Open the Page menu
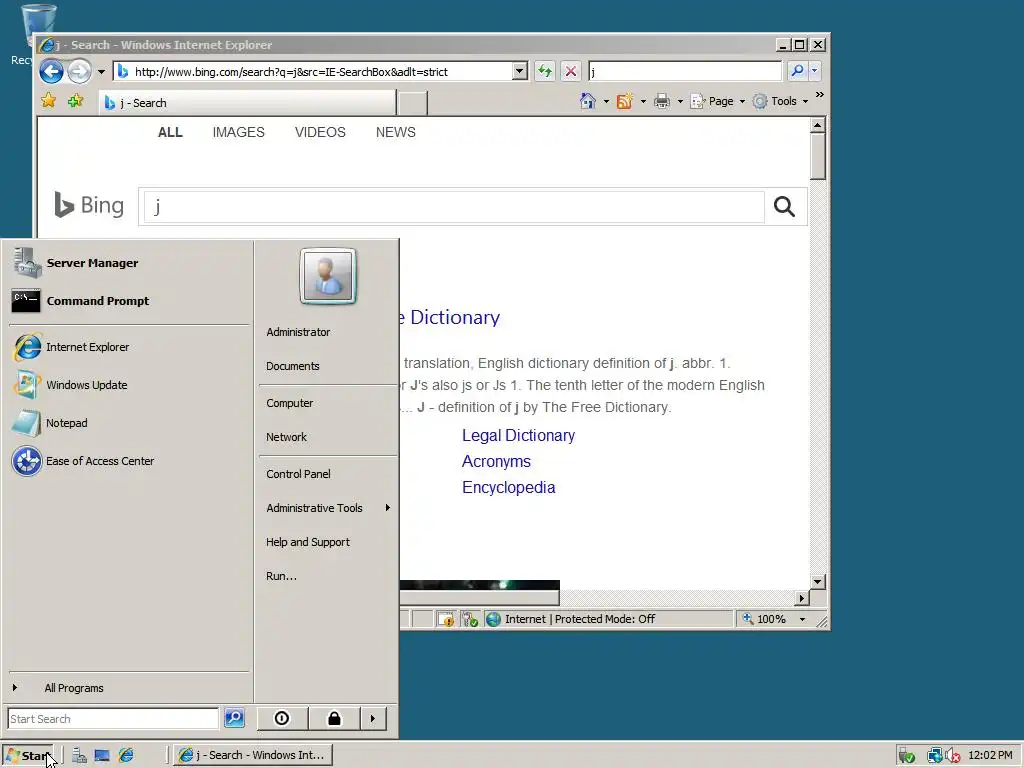This screenshot has width=1024, height=768. click(718, 101)
